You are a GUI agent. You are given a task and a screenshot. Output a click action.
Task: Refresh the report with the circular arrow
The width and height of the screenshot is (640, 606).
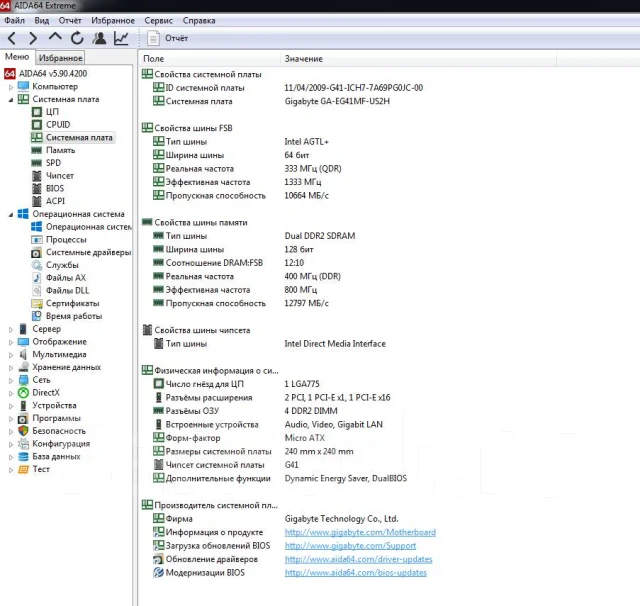[x=77, y=38]
